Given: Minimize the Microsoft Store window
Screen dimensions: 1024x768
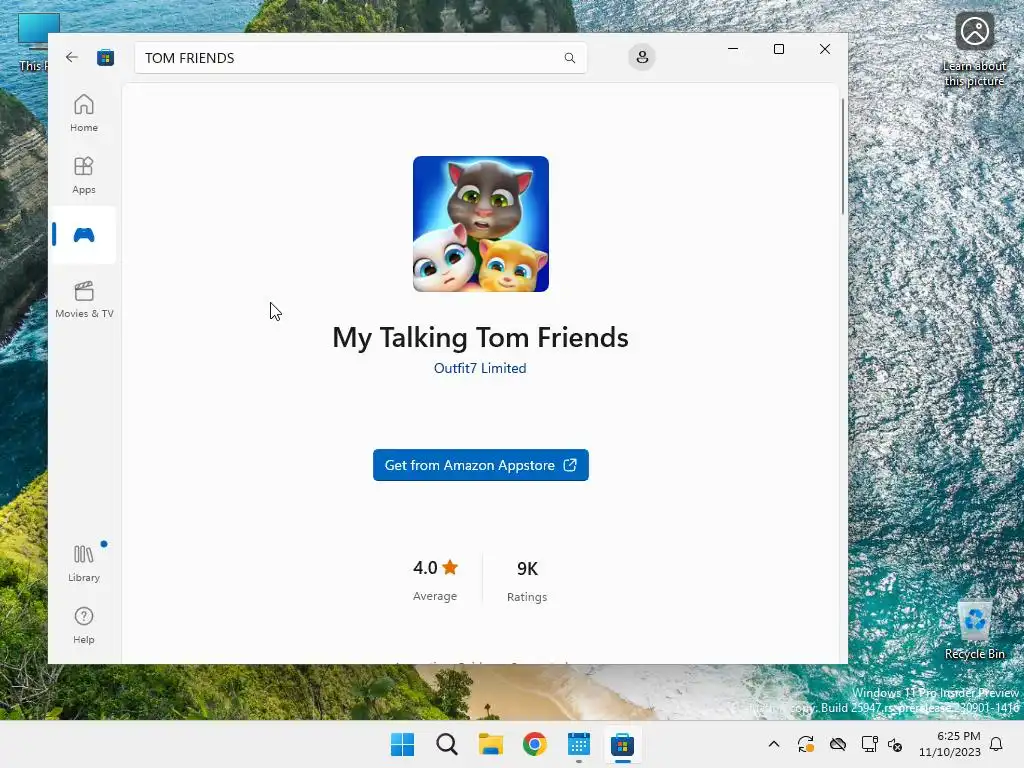Looking at the screenshot, I should coord(733,49).
